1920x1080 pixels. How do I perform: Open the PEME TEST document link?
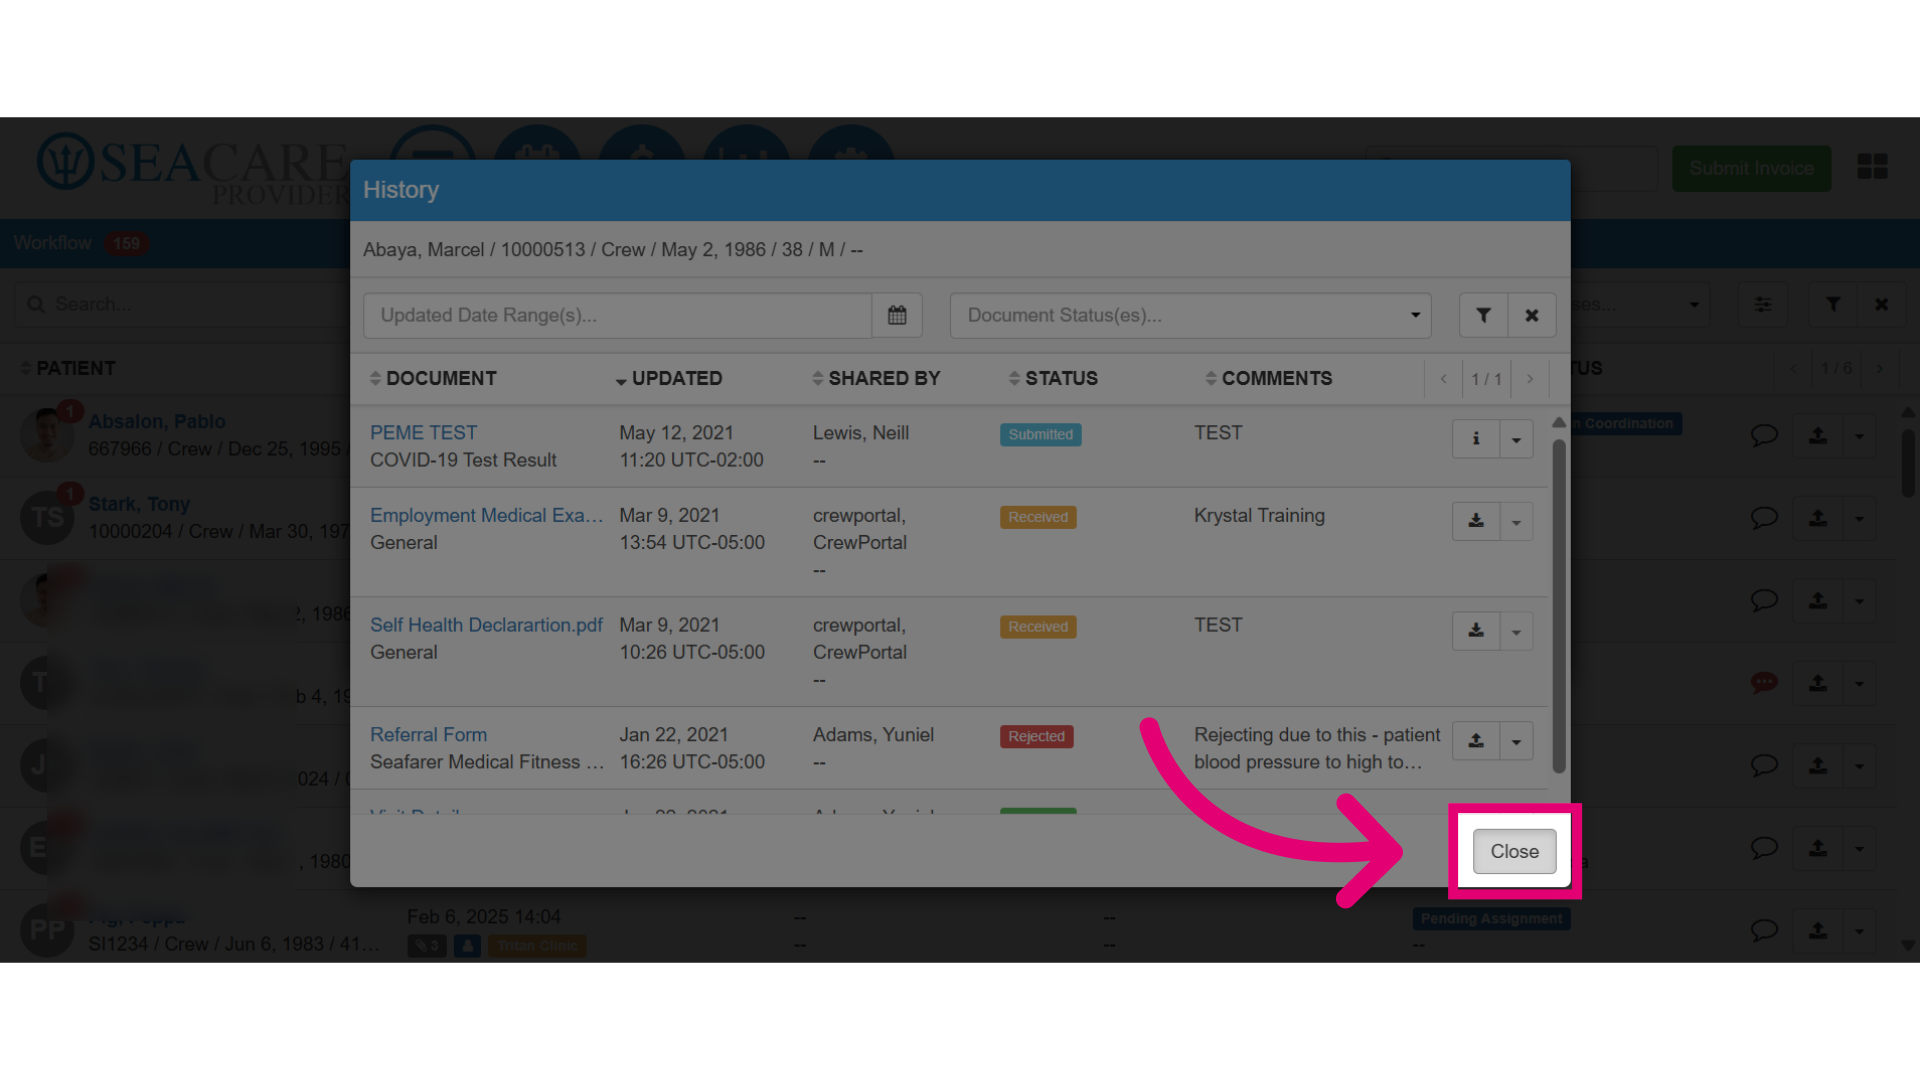[423, 433]
